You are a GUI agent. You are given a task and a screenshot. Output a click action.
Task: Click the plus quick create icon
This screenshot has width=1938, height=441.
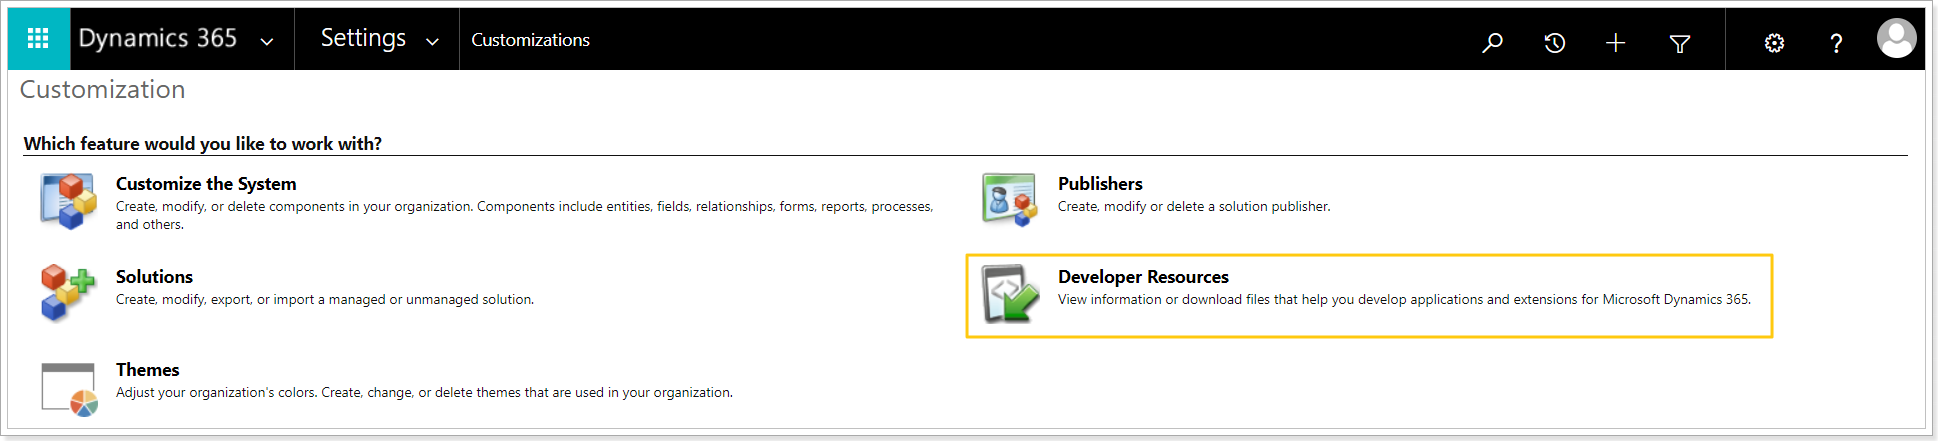(1615, 42)
